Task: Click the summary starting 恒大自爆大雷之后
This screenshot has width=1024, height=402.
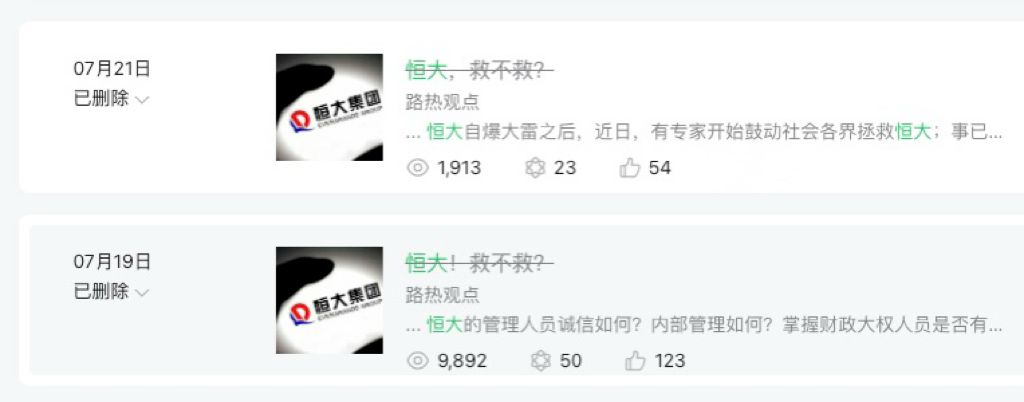Action: tap(704, 132)
